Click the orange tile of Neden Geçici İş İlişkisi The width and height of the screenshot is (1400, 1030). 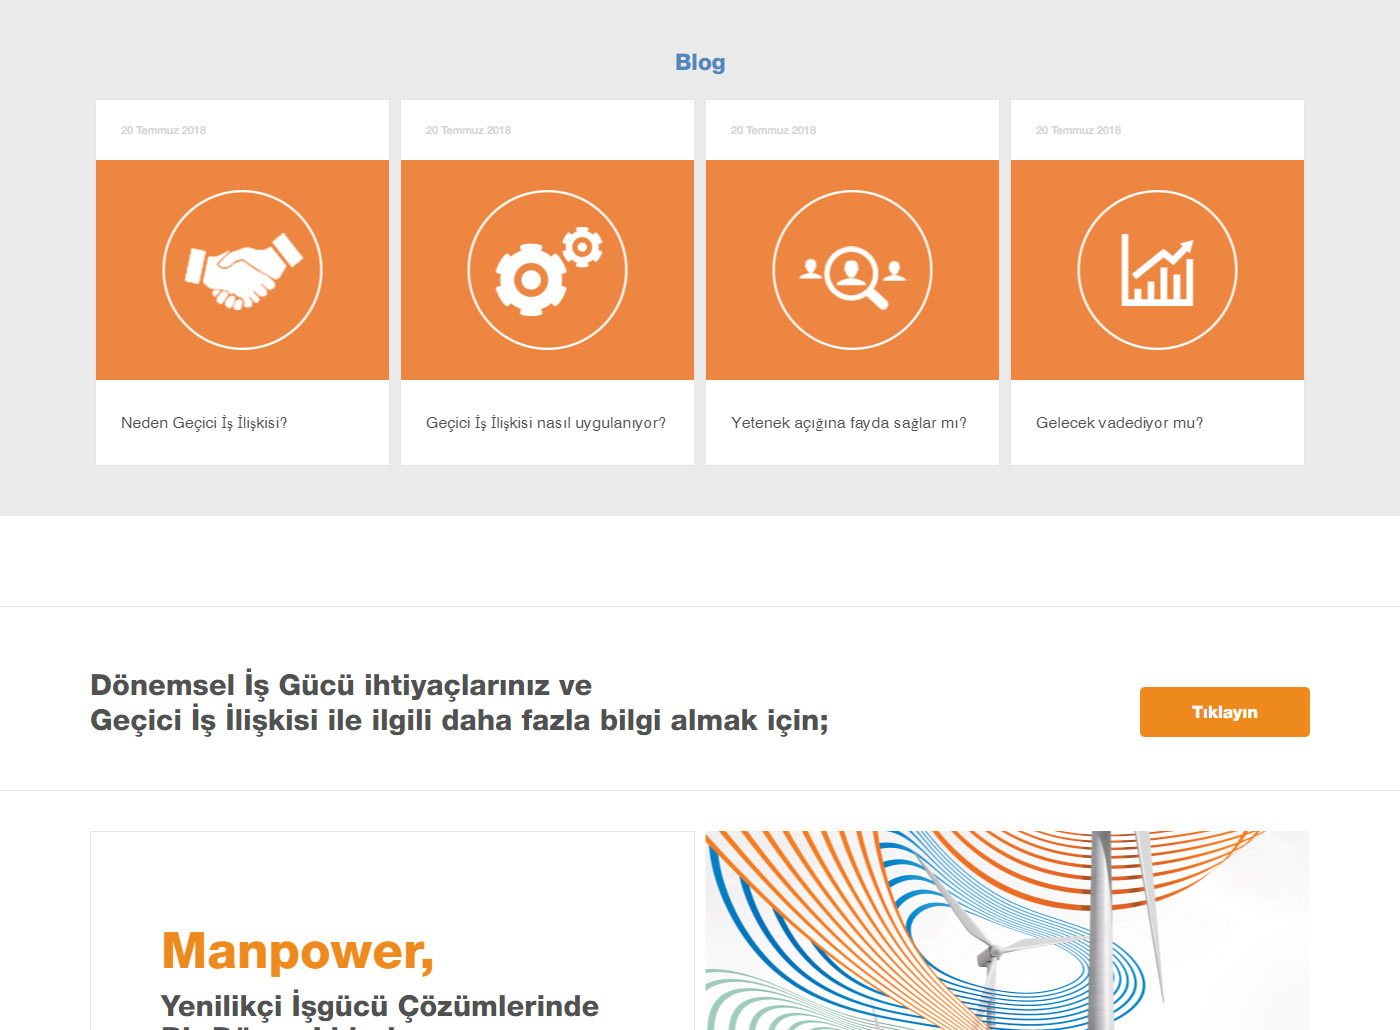(242, 269)
